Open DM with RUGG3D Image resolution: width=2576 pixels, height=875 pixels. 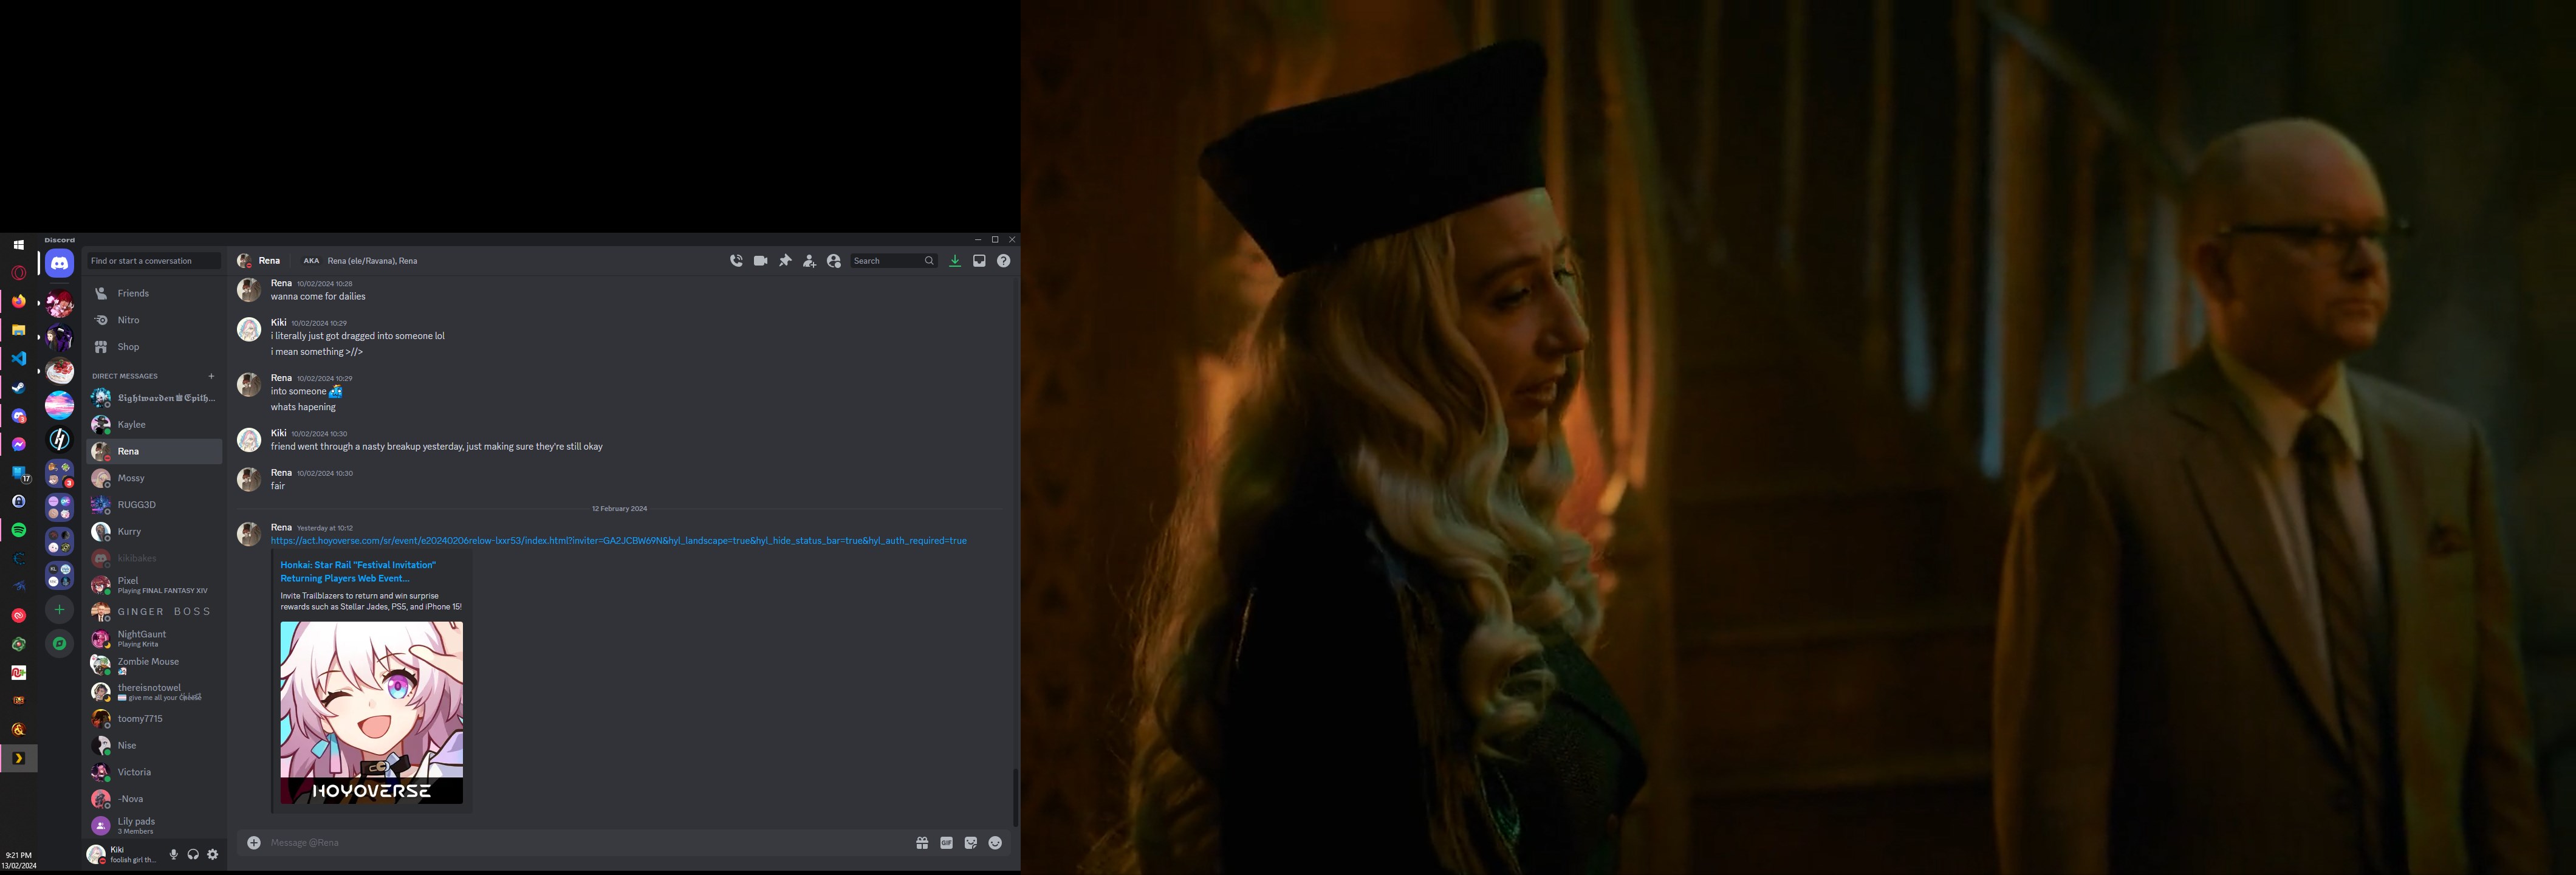pos(154,505)
